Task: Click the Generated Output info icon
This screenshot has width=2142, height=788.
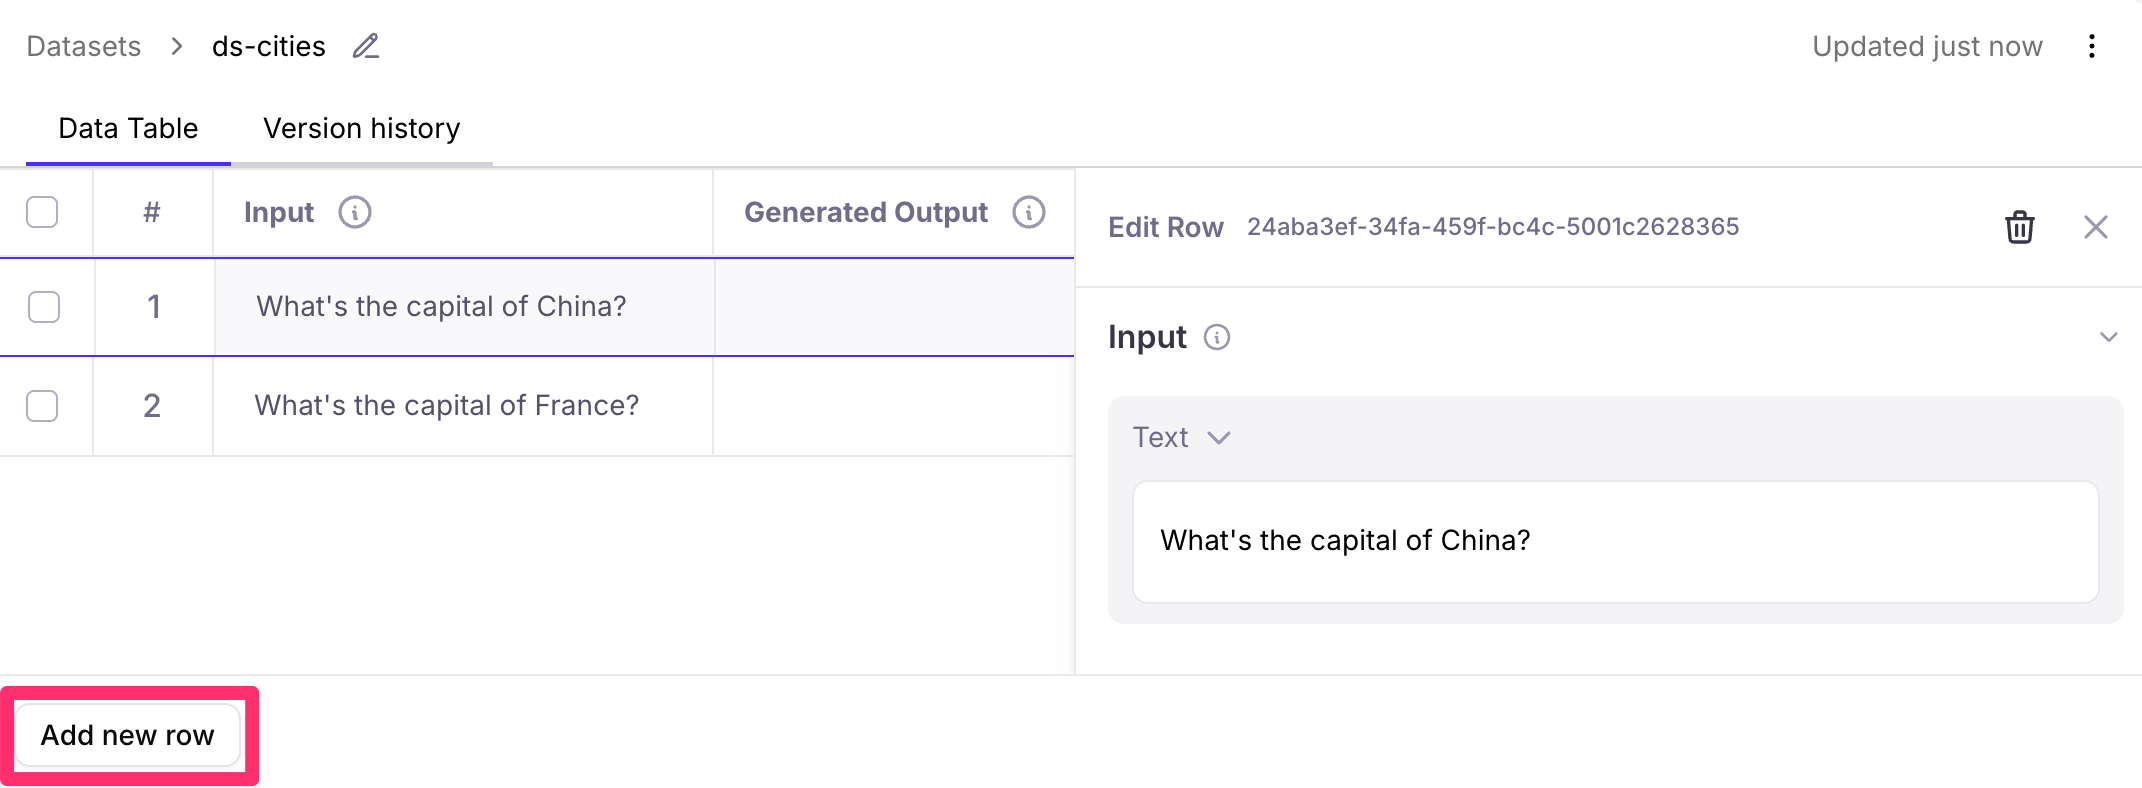Action: tap(1029, 212)
